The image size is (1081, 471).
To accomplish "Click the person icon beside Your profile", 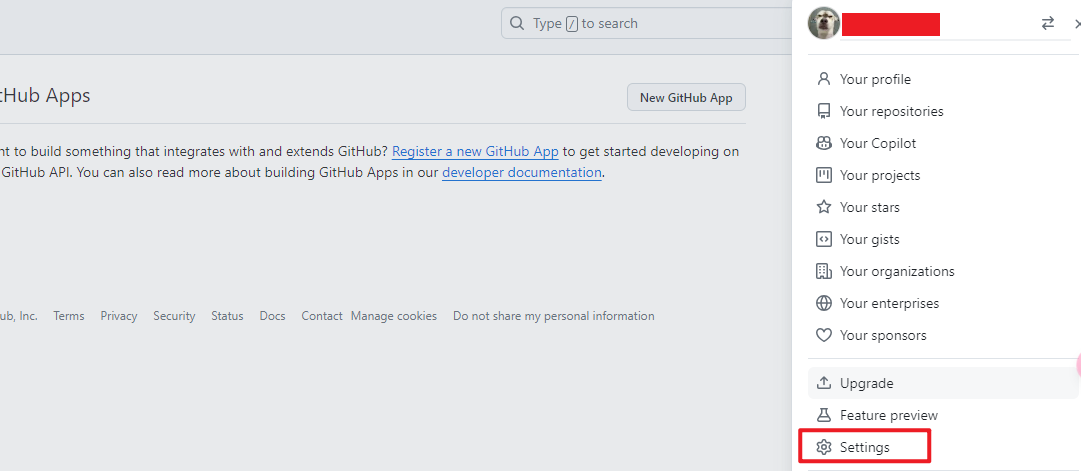I will pos(824,79).
